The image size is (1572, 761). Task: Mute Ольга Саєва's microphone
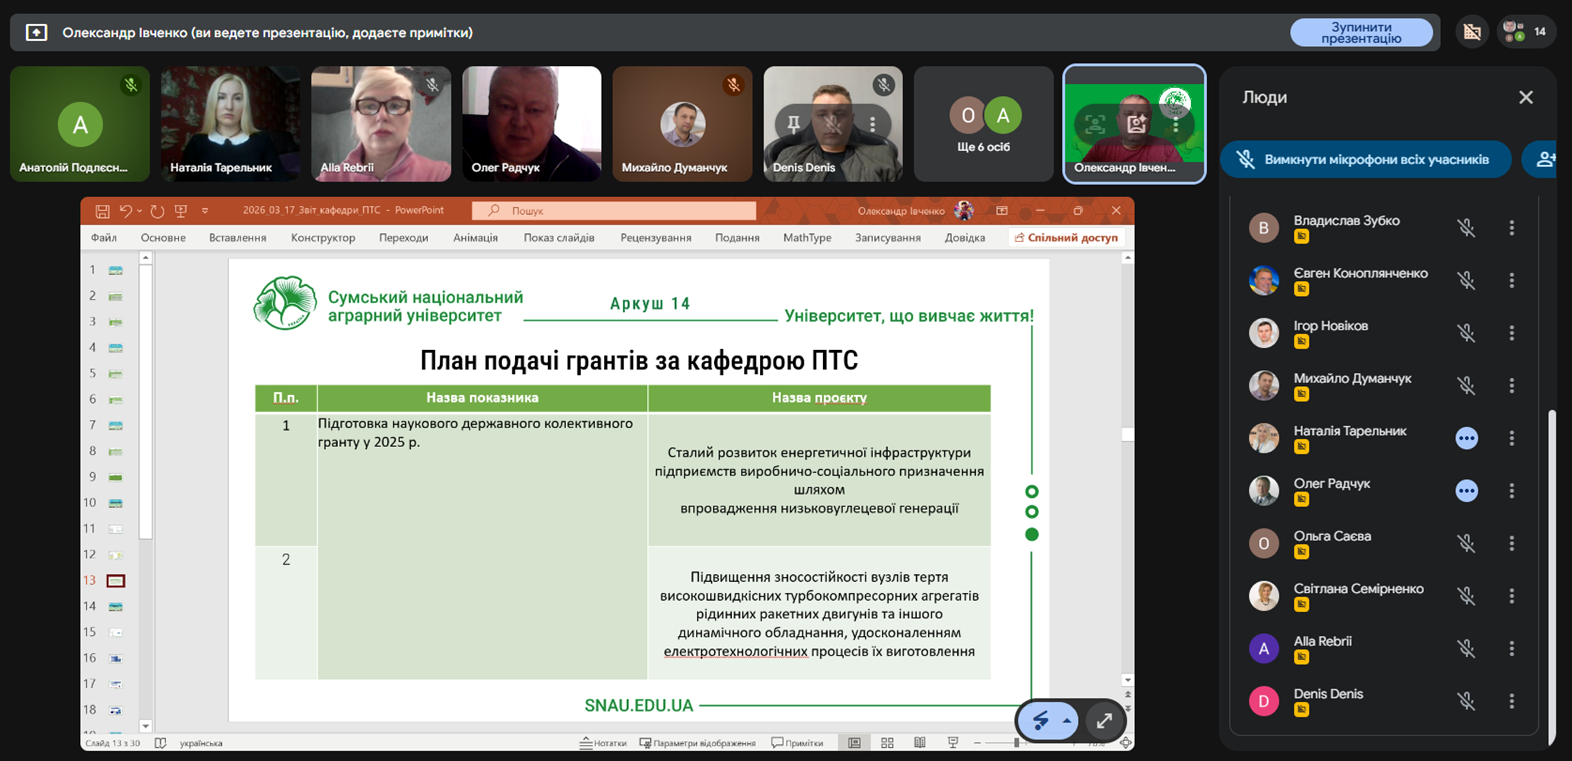(x=1466, y=544)
